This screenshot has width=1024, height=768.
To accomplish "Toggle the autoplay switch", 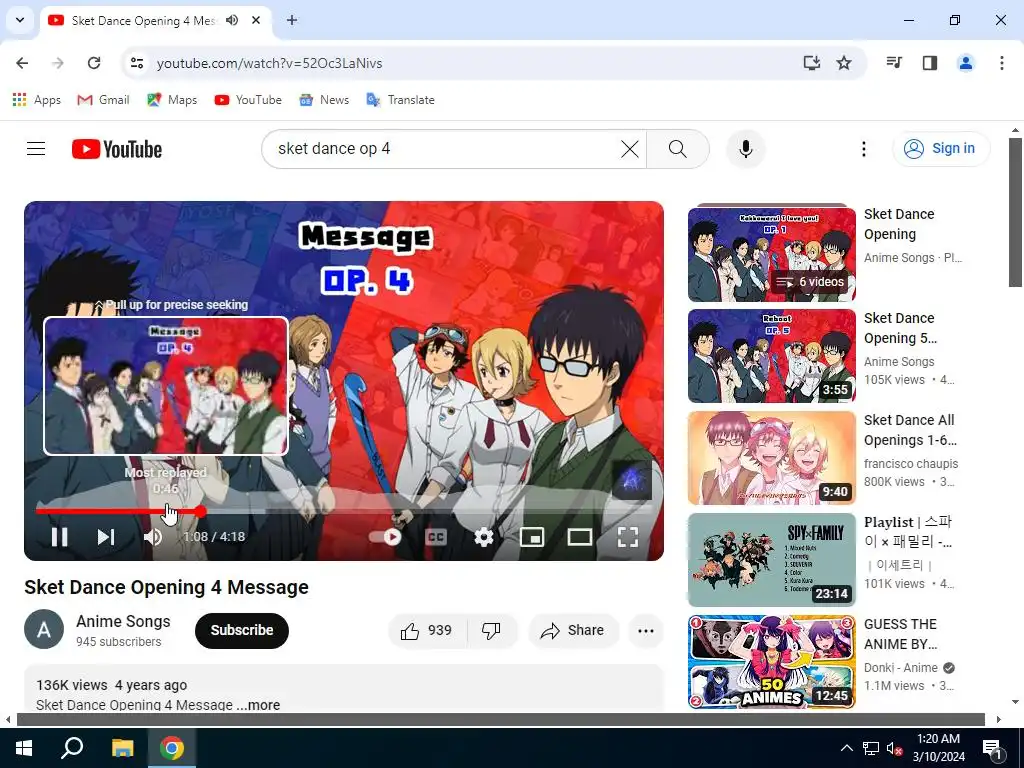I will point(385,537).
